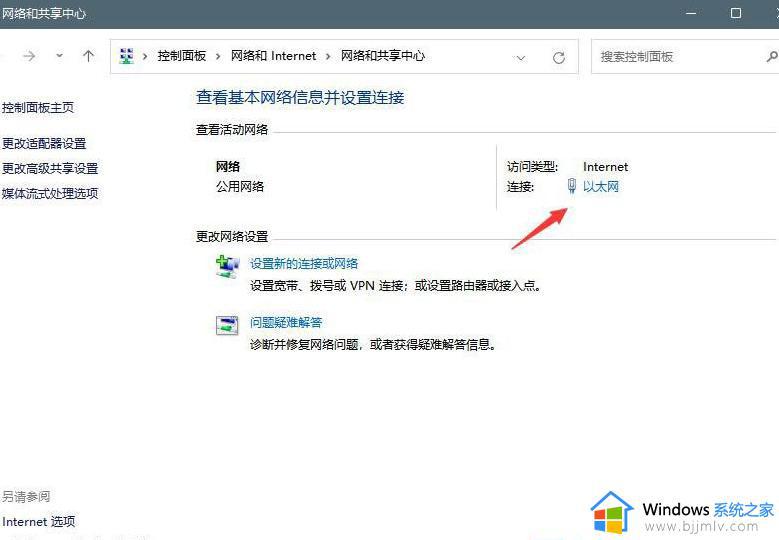Click the Internet access type value

tap(606, 167)
